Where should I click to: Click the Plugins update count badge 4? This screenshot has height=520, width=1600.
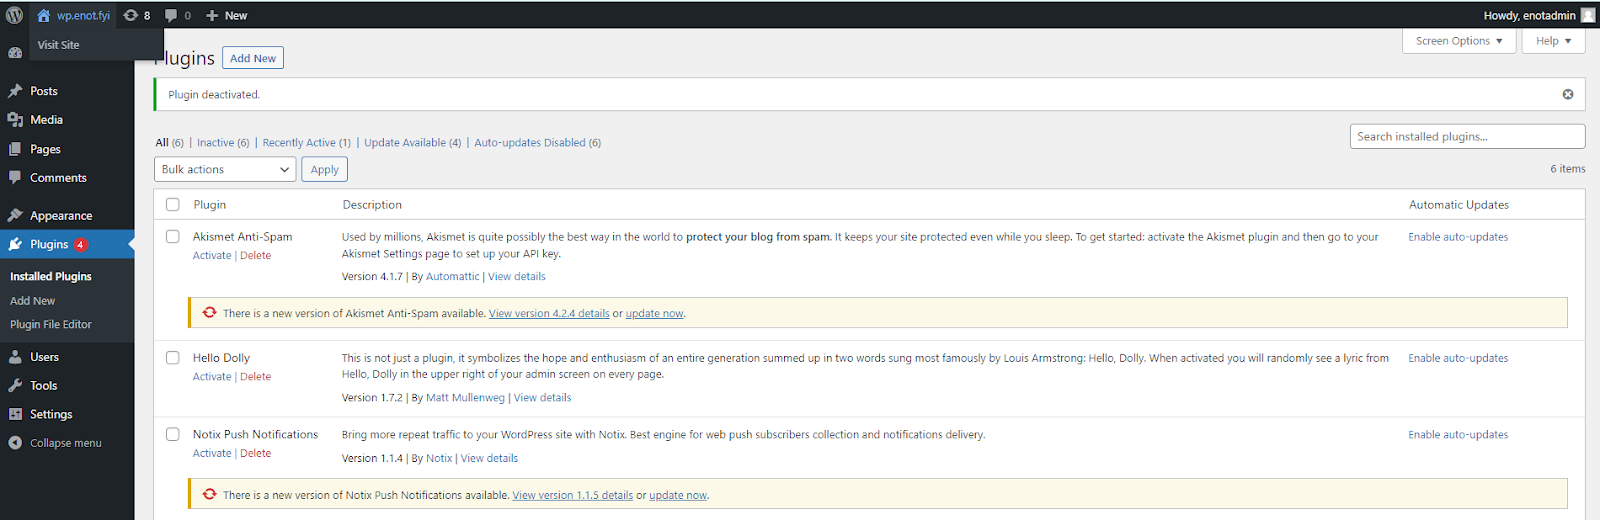point(80,245)
